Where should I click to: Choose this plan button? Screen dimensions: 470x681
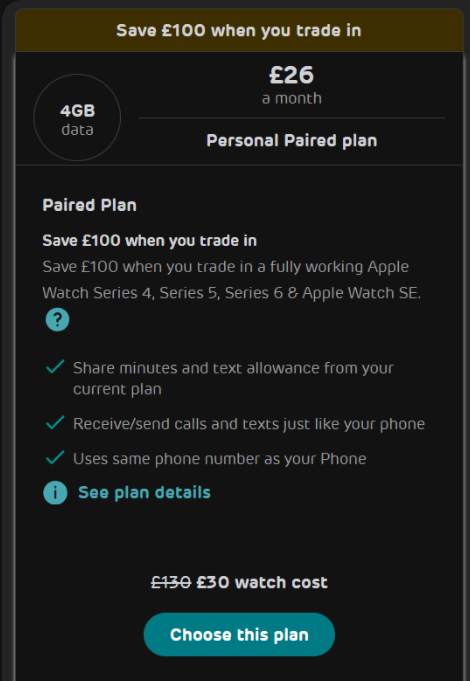coord(239,635)
